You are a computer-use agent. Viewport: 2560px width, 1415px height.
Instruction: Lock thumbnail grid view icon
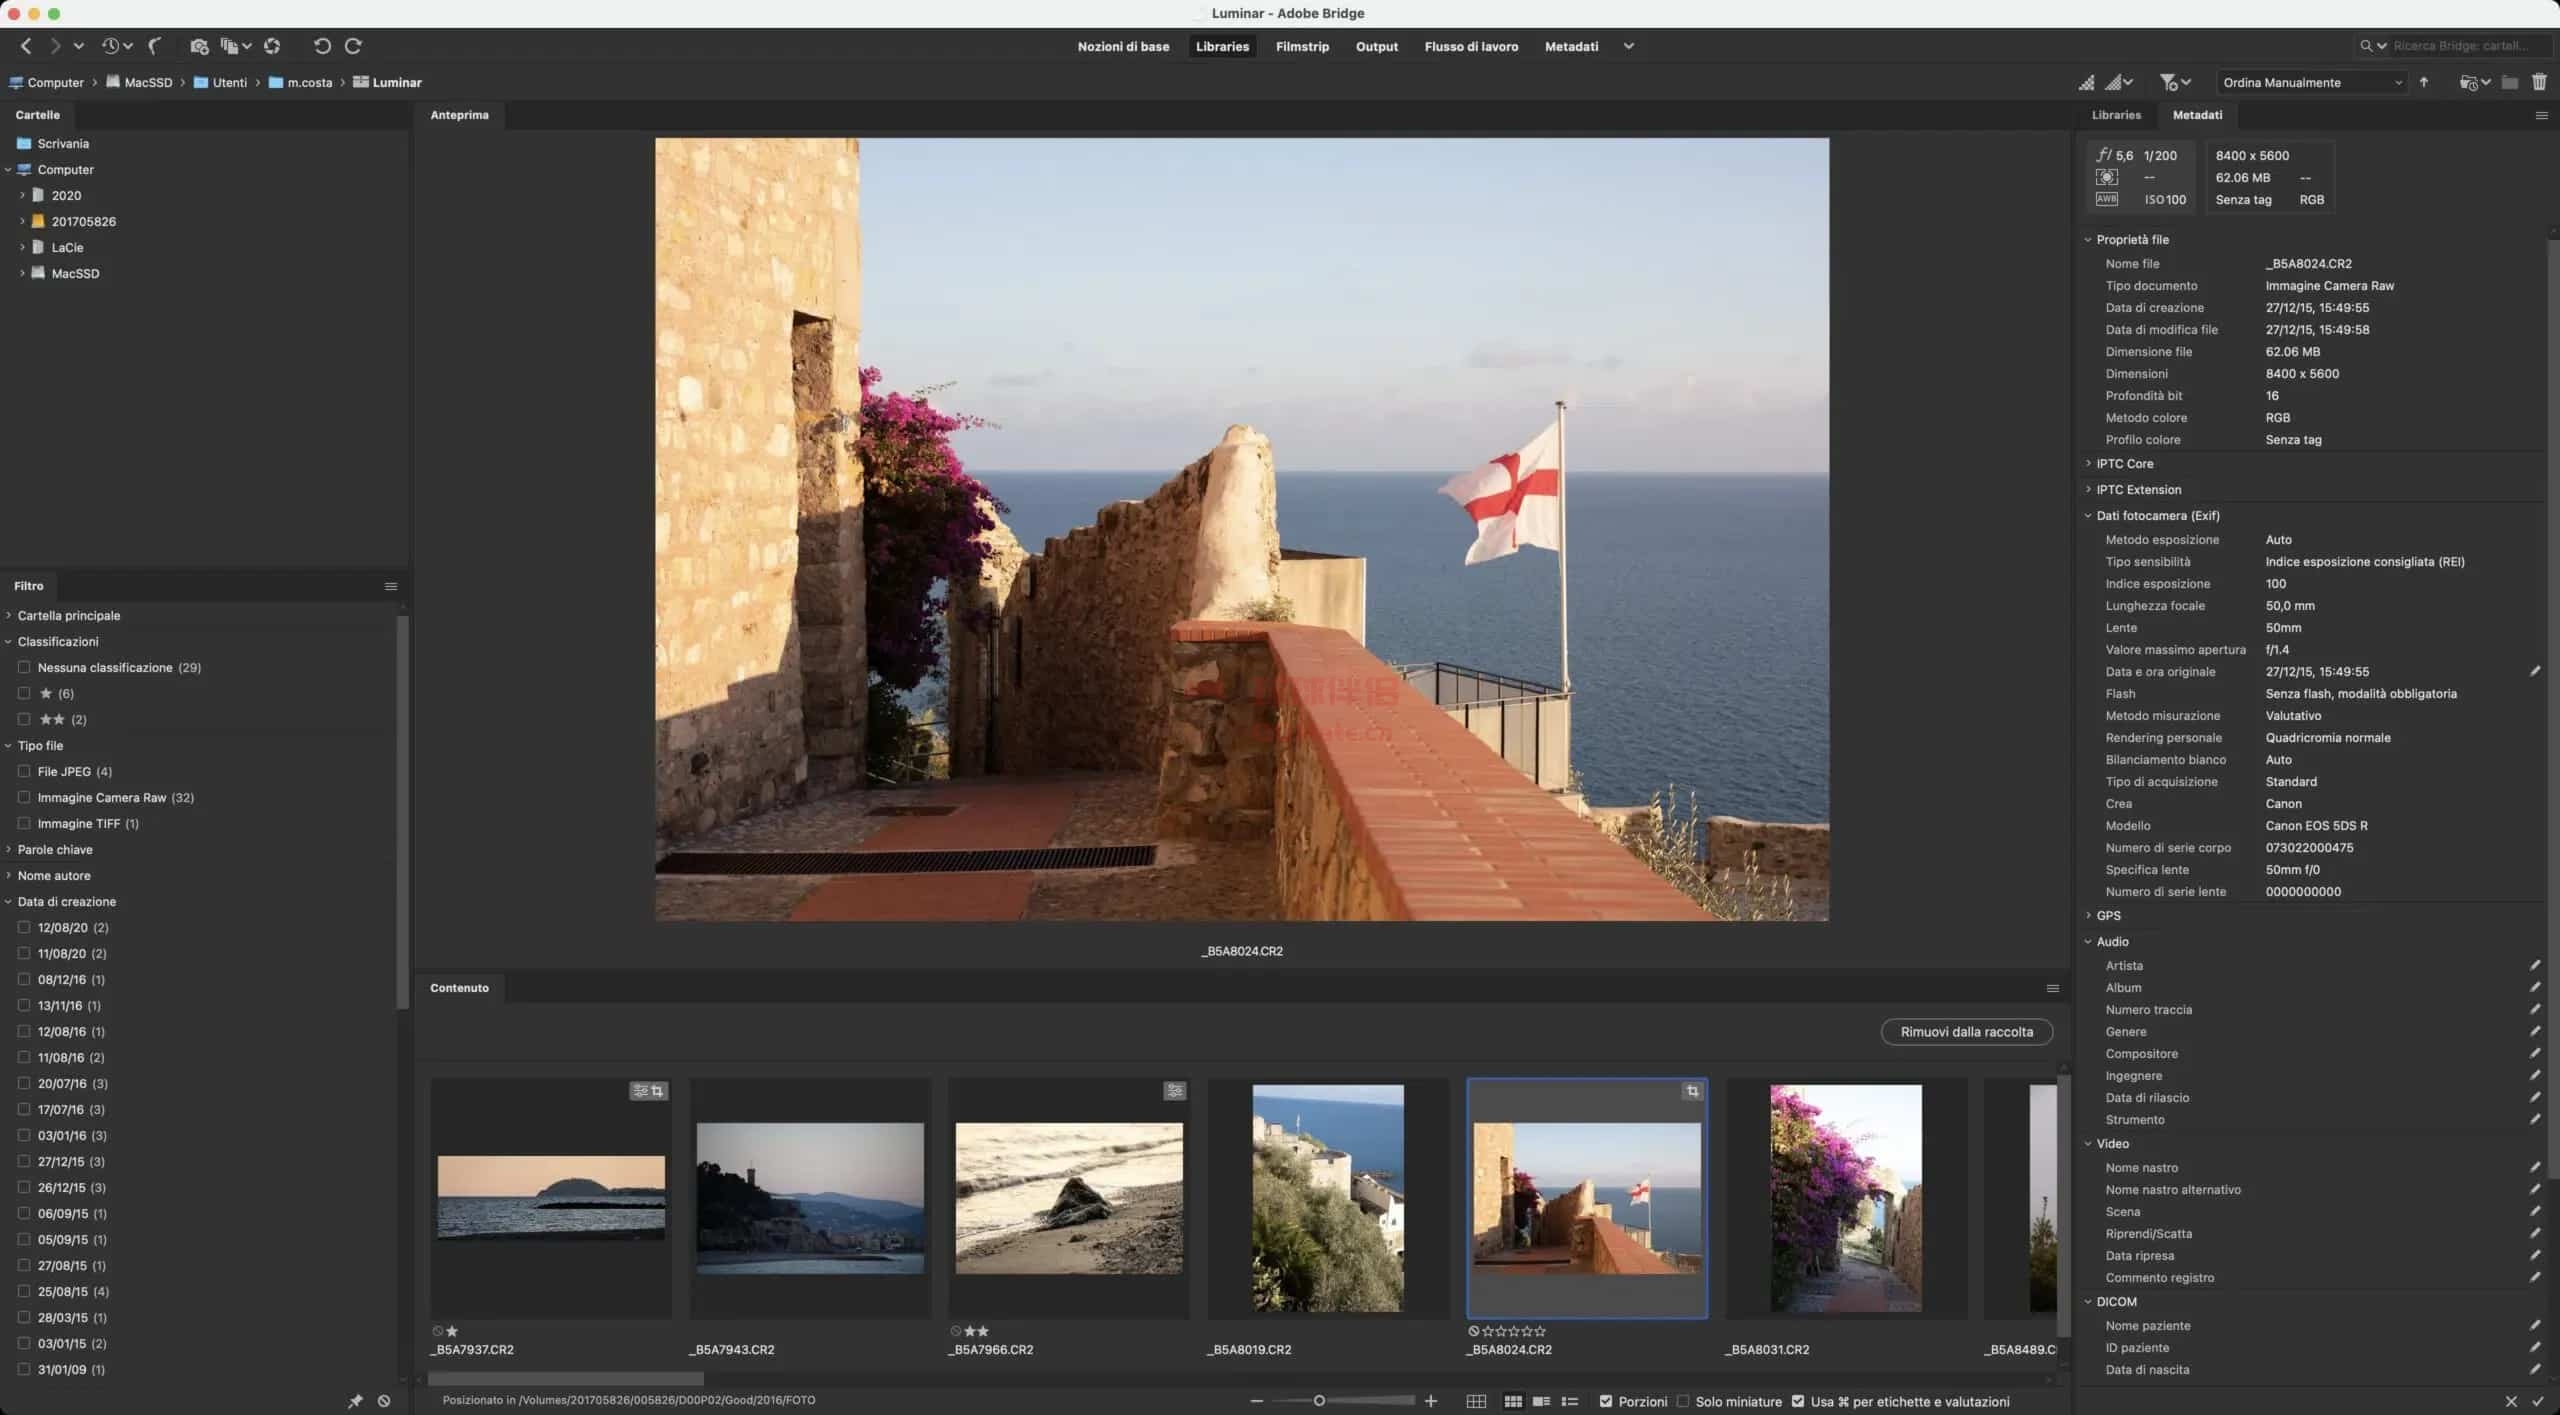click(x=1476, y=1401)
